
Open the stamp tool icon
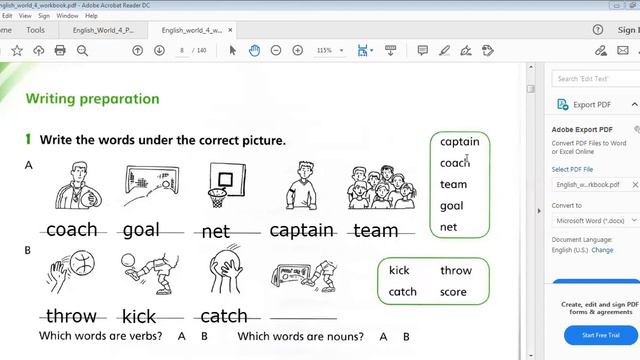(x=488, y=51)
